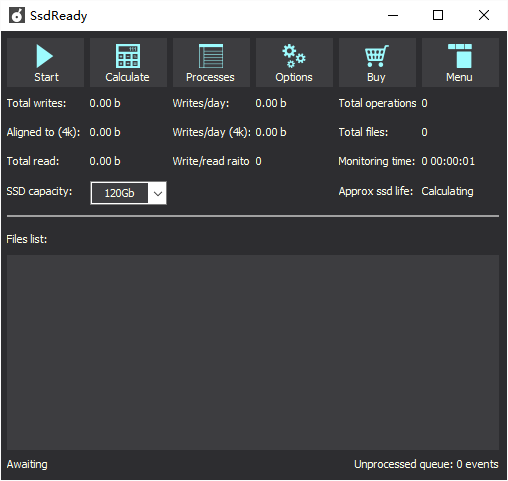Image resolution: width=508 pixels, height=481 pixels.
Task: Click the Start button label
Action: (46, 77)
